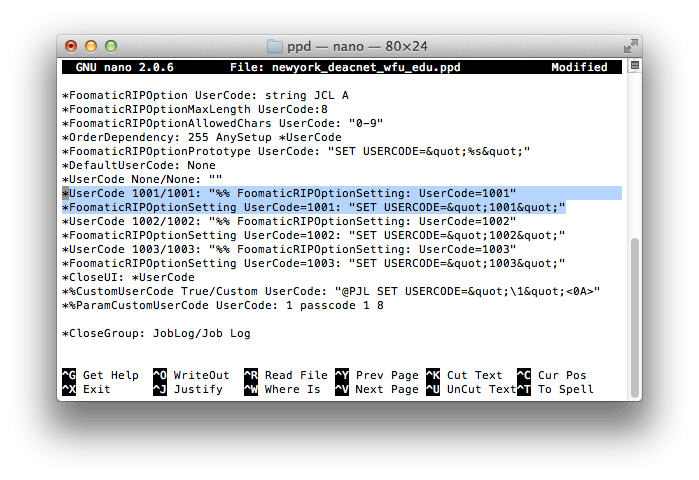The image size is (699, 480).
Task: Place cursor on *DefaultUserCode: None line
Action: click(x=139, y=165)
